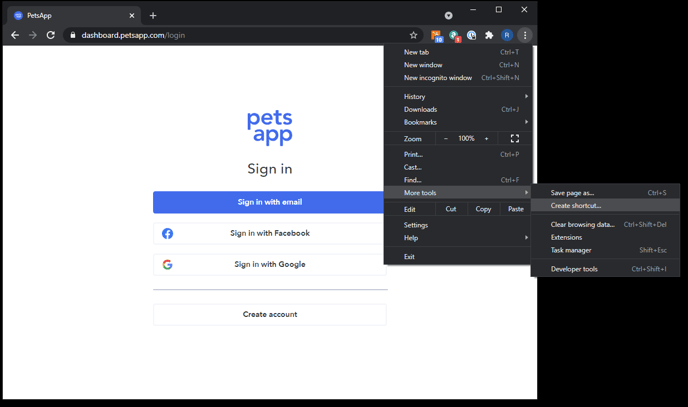688x407 pixels.
Task: Click the Sign in with Facebook button
Action: [269, 233]
